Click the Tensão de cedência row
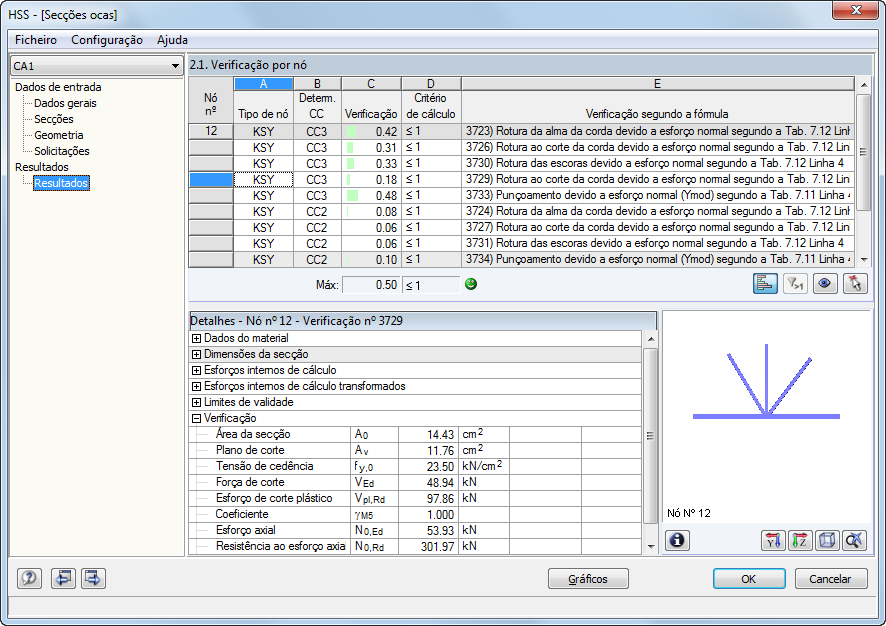Screen dimensions: 886x626 tap(415, 466)
